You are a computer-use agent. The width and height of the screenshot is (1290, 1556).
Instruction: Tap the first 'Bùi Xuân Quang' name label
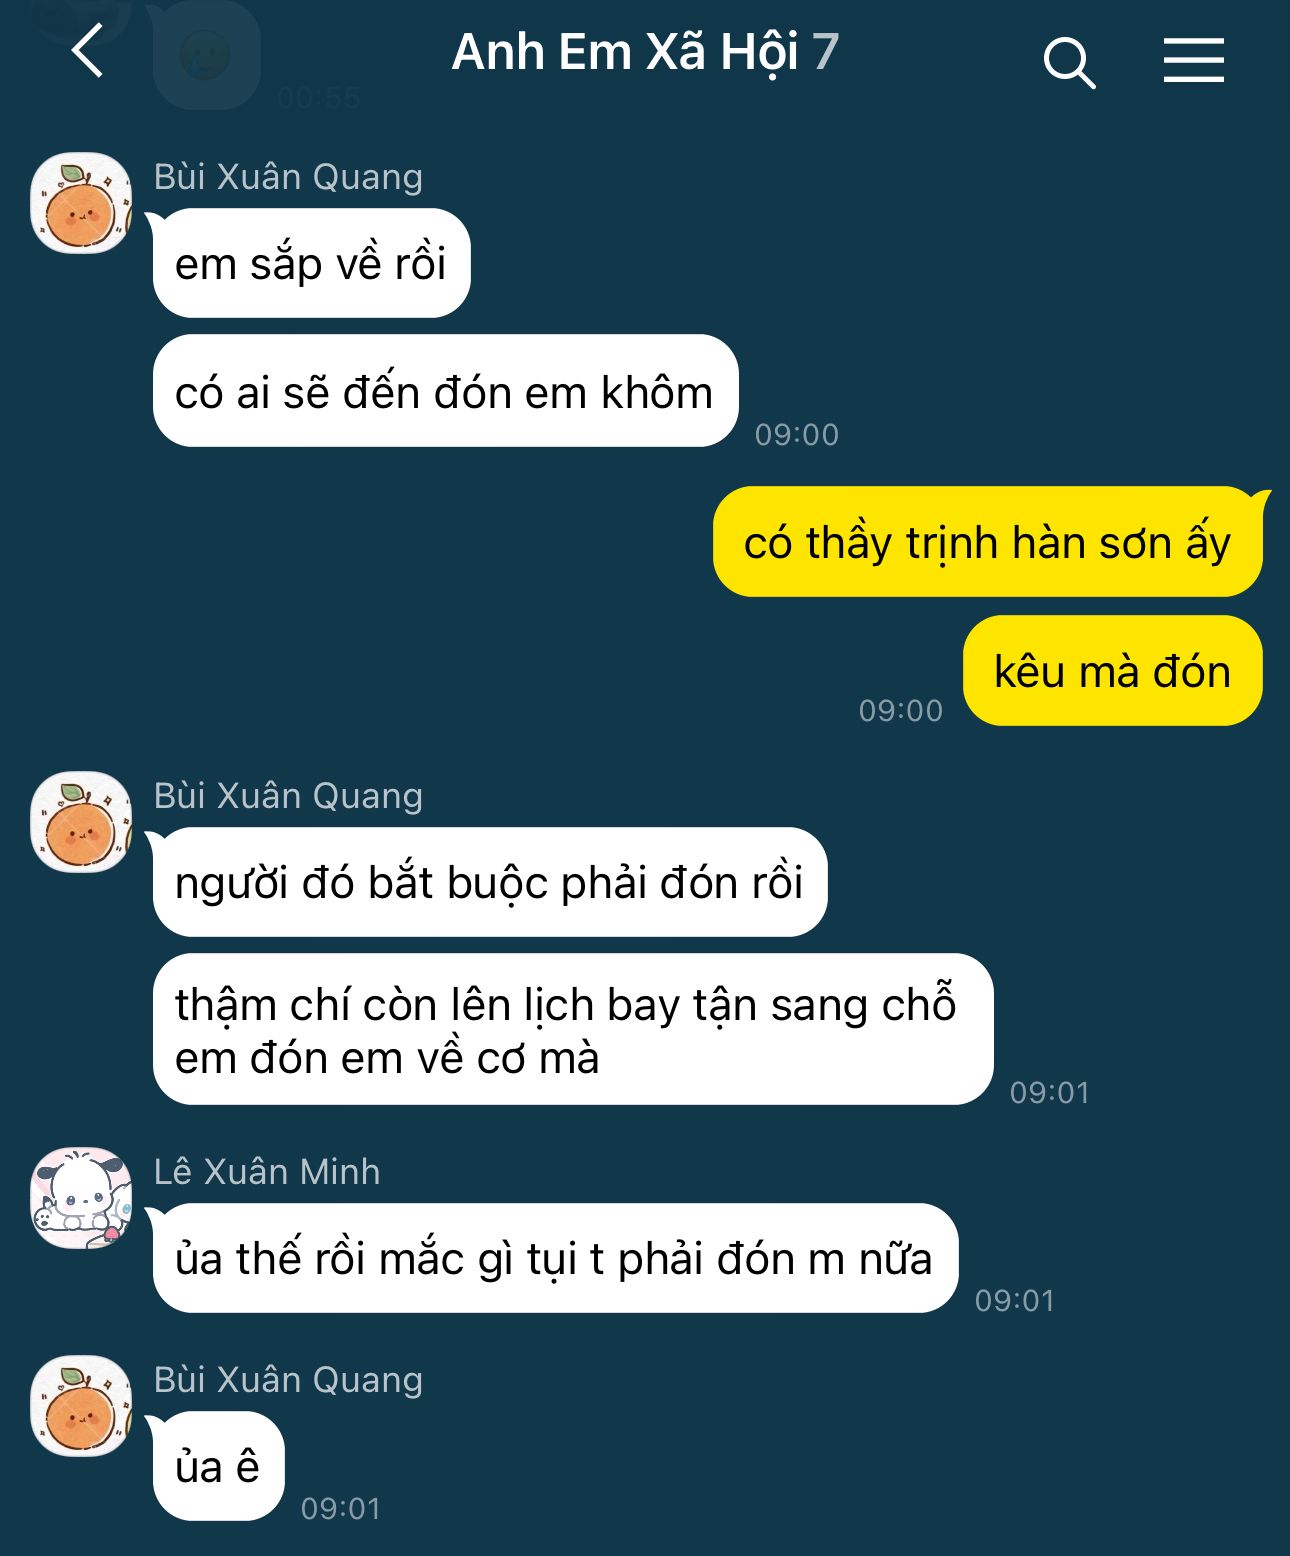click(x=288, y=177)
